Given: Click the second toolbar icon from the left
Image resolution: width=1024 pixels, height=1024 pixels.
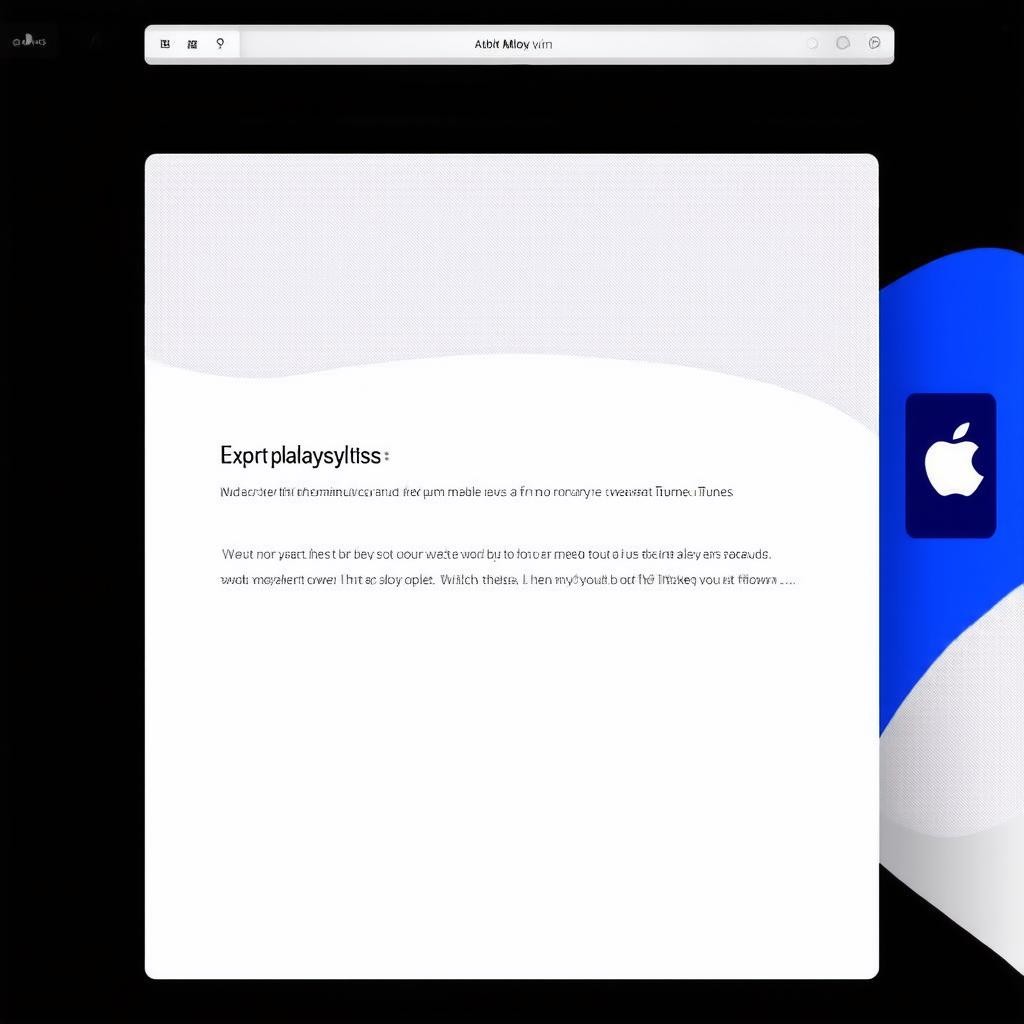Looking at the screenshot, I should [192, 44].
